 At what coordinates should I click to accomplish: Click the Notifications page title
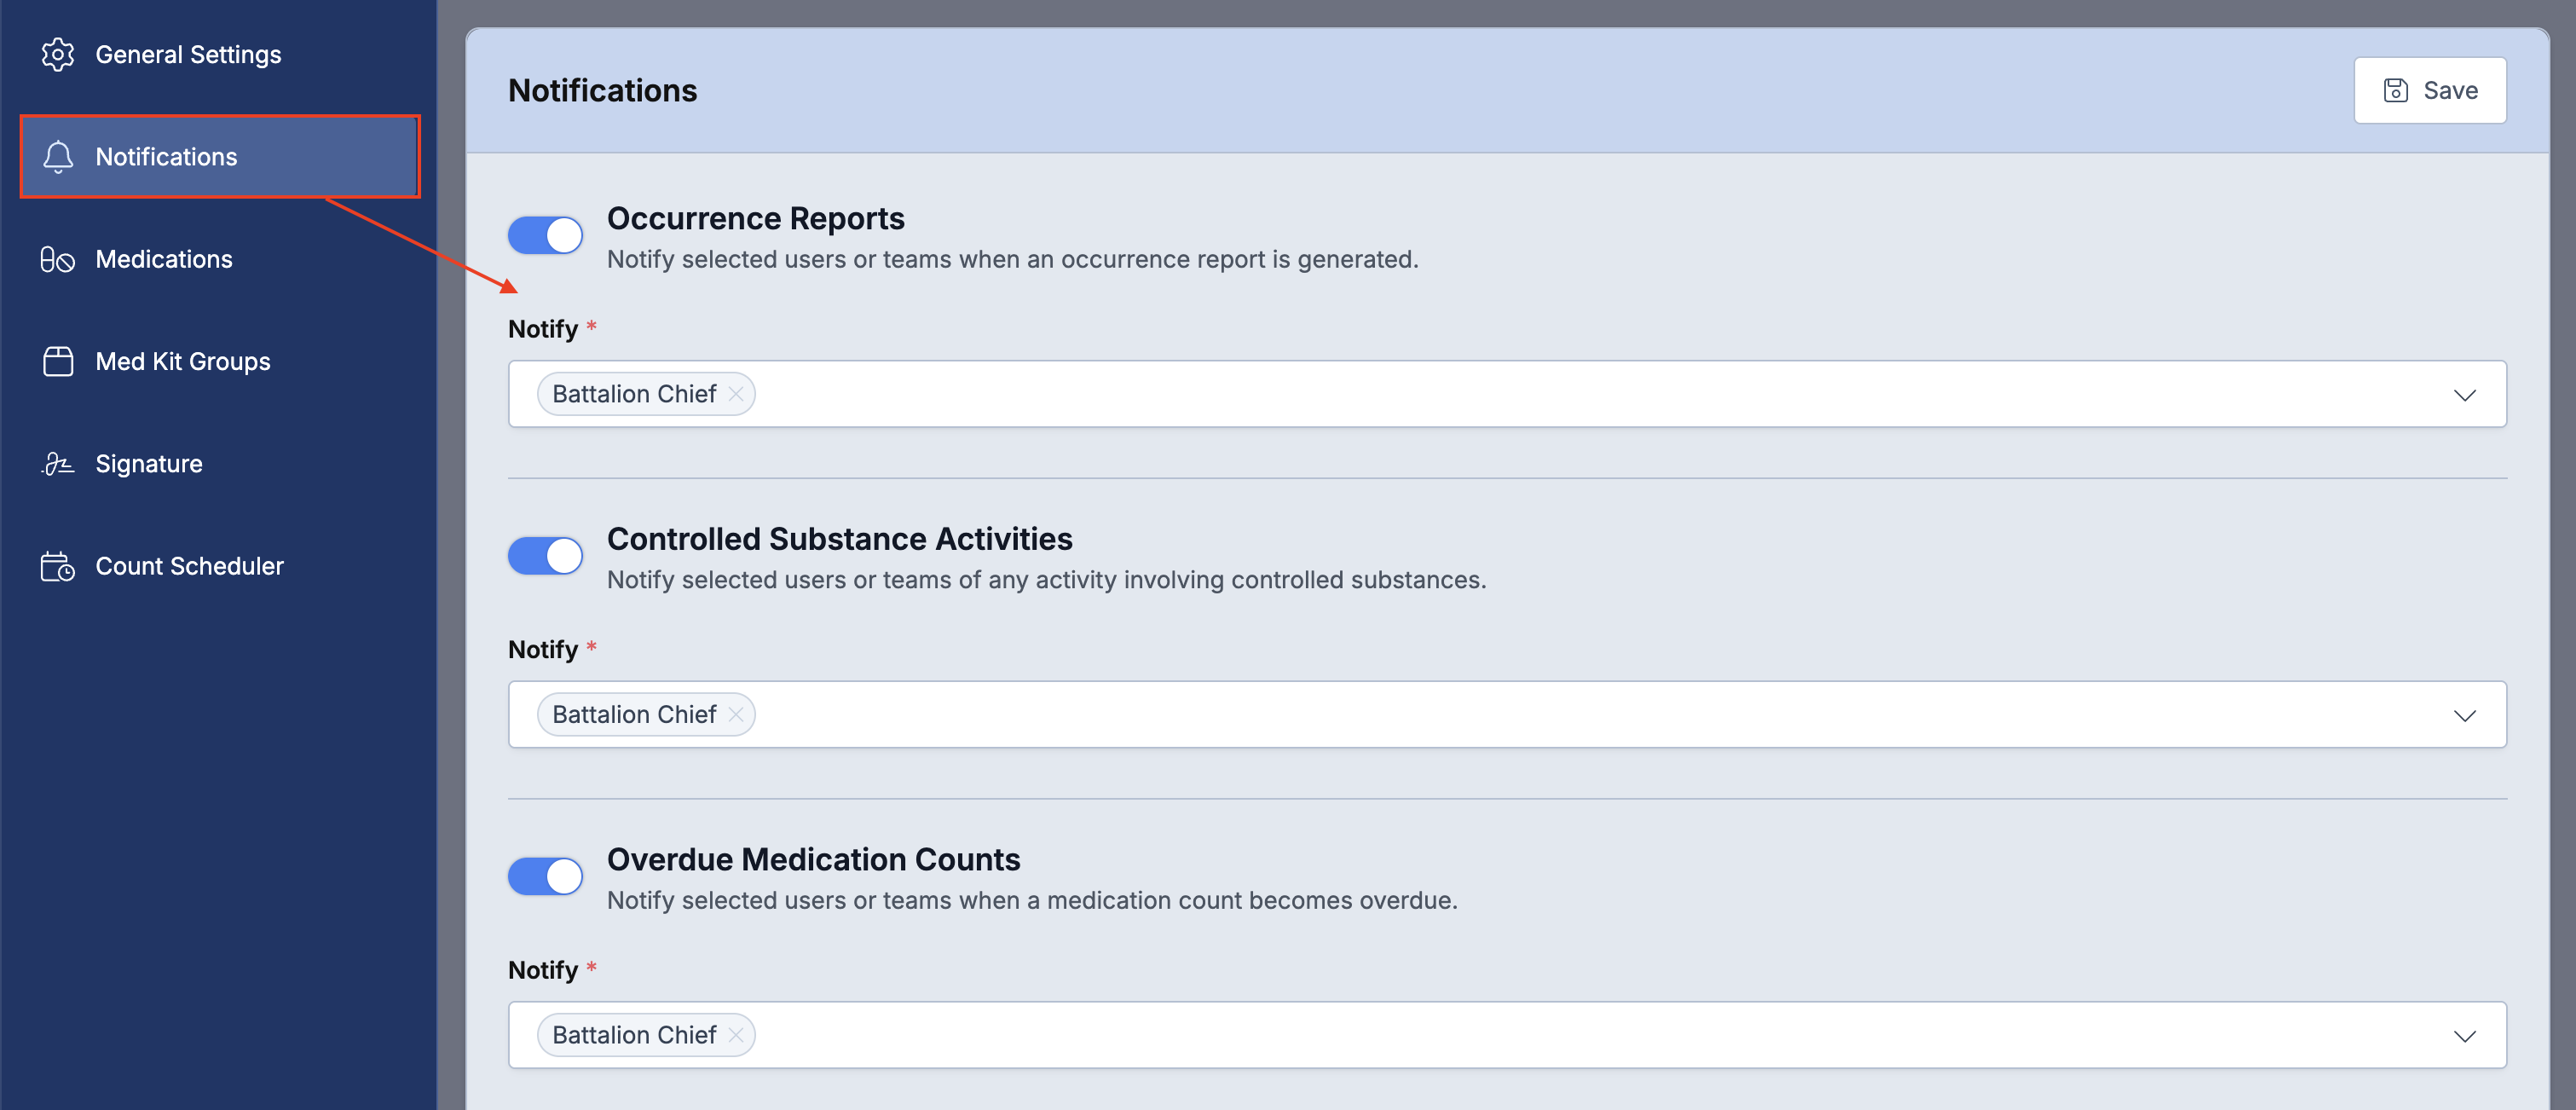[x=602, y=90]
